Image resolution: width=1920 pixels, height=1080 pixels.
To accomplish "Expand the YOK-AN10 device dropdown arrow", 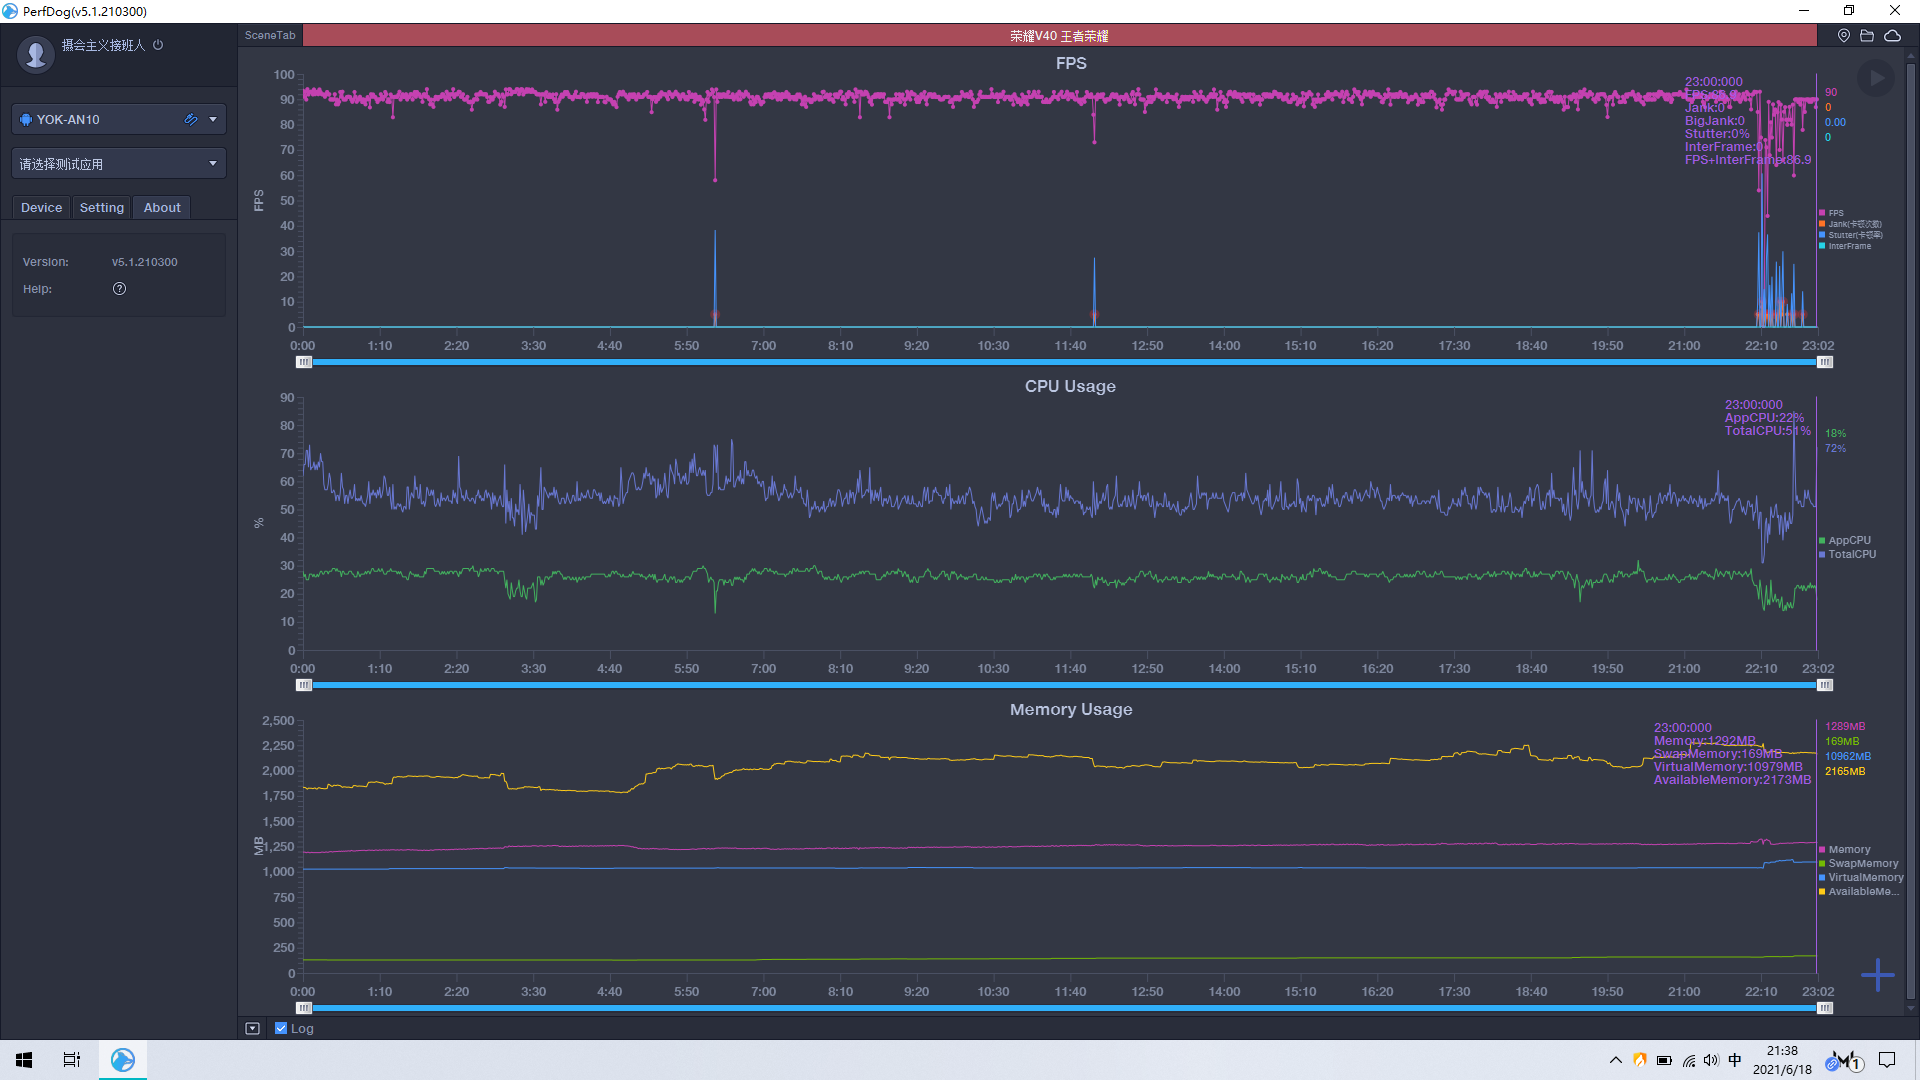I will pos(213,119).
